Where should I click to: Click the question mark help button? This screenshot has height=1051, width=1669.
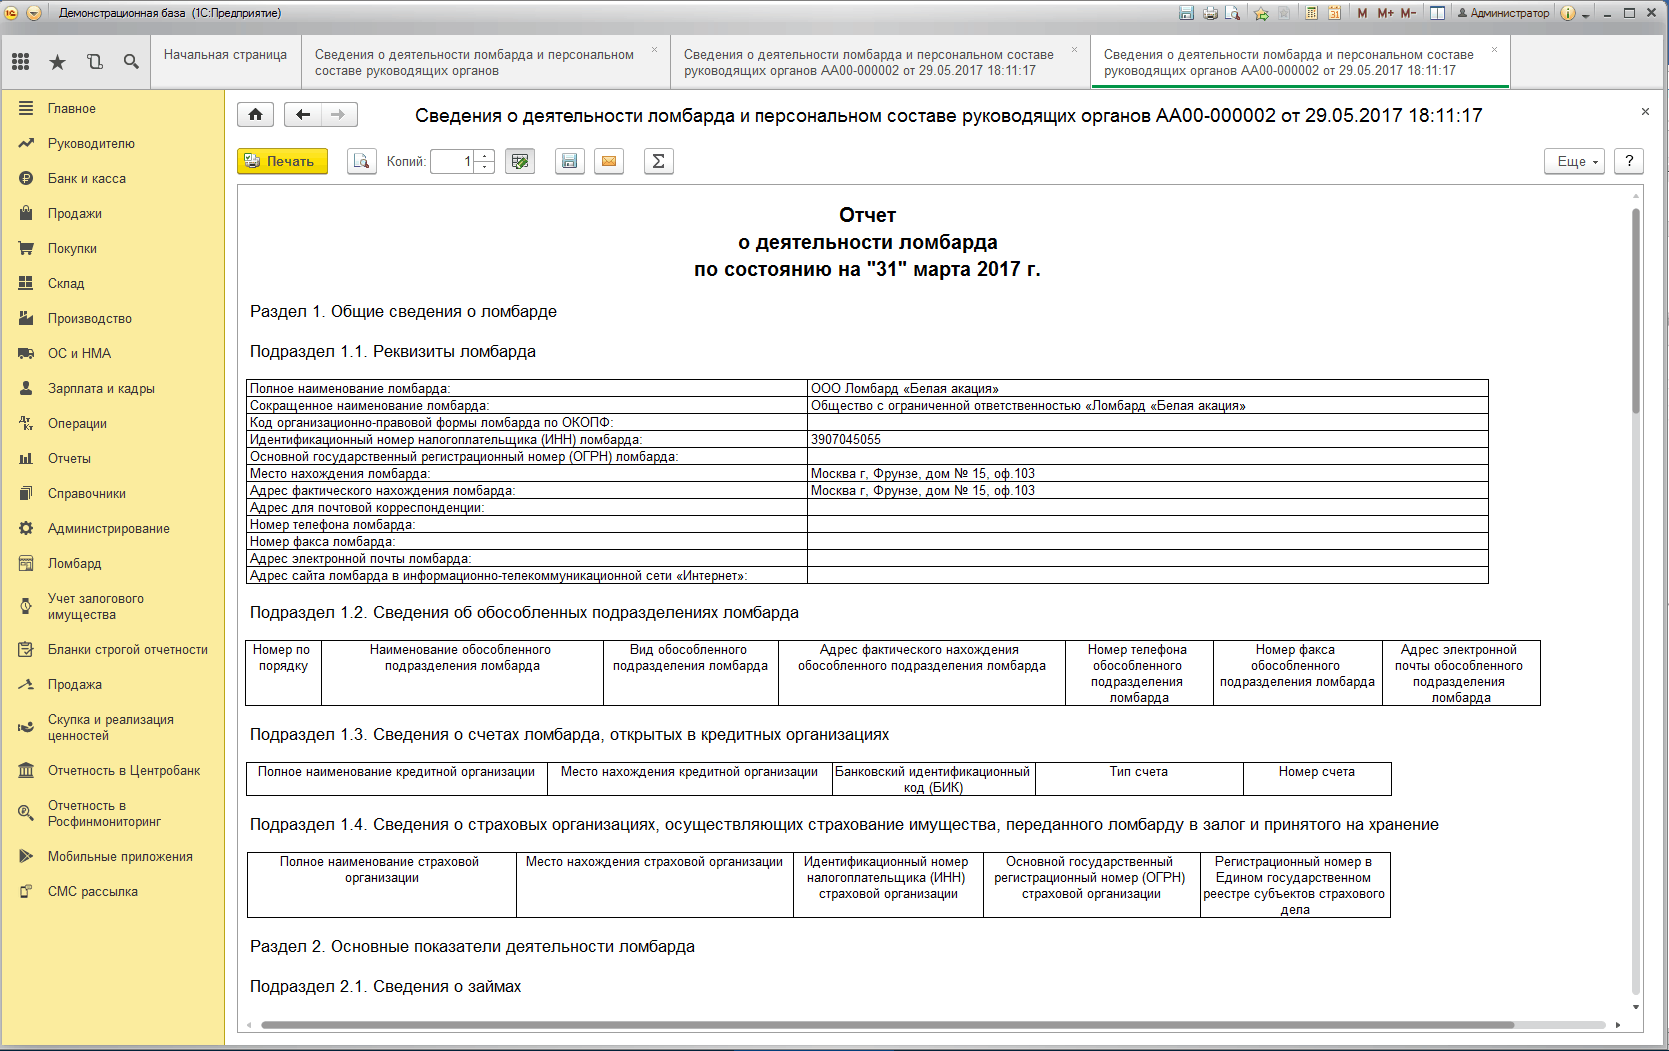(1629, 161)
